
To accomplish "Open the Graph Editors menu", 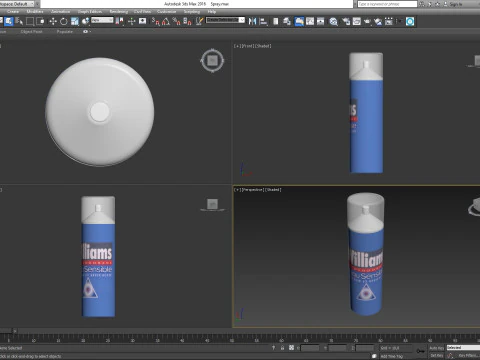I will 90,11.
